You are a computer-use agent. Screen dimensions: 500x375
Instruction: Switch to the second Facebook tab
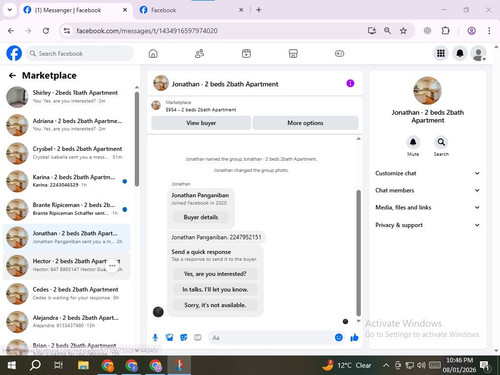(x=192, y=10)
